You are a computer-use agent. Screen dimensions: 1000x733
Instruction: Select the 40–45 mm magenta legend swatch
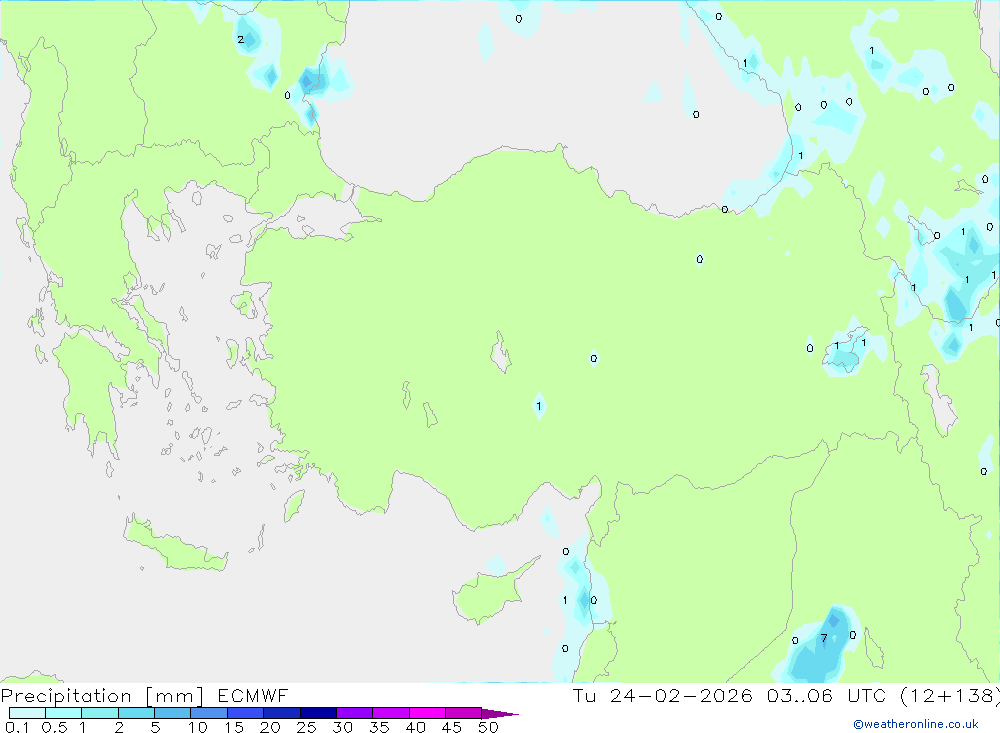click(x=427, y=713)
